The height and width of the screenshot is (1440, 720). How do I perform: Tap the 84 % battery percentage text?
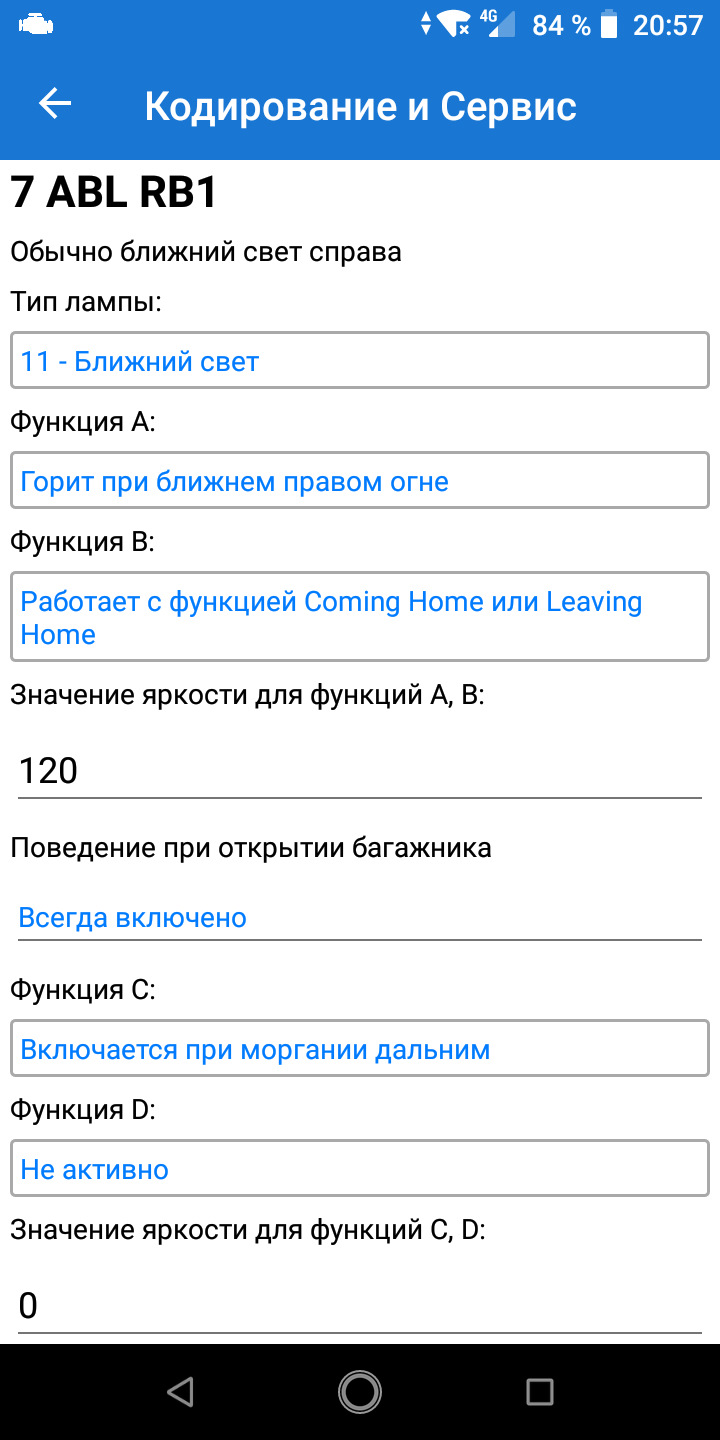pyautogui.click(x=561, y=25)
